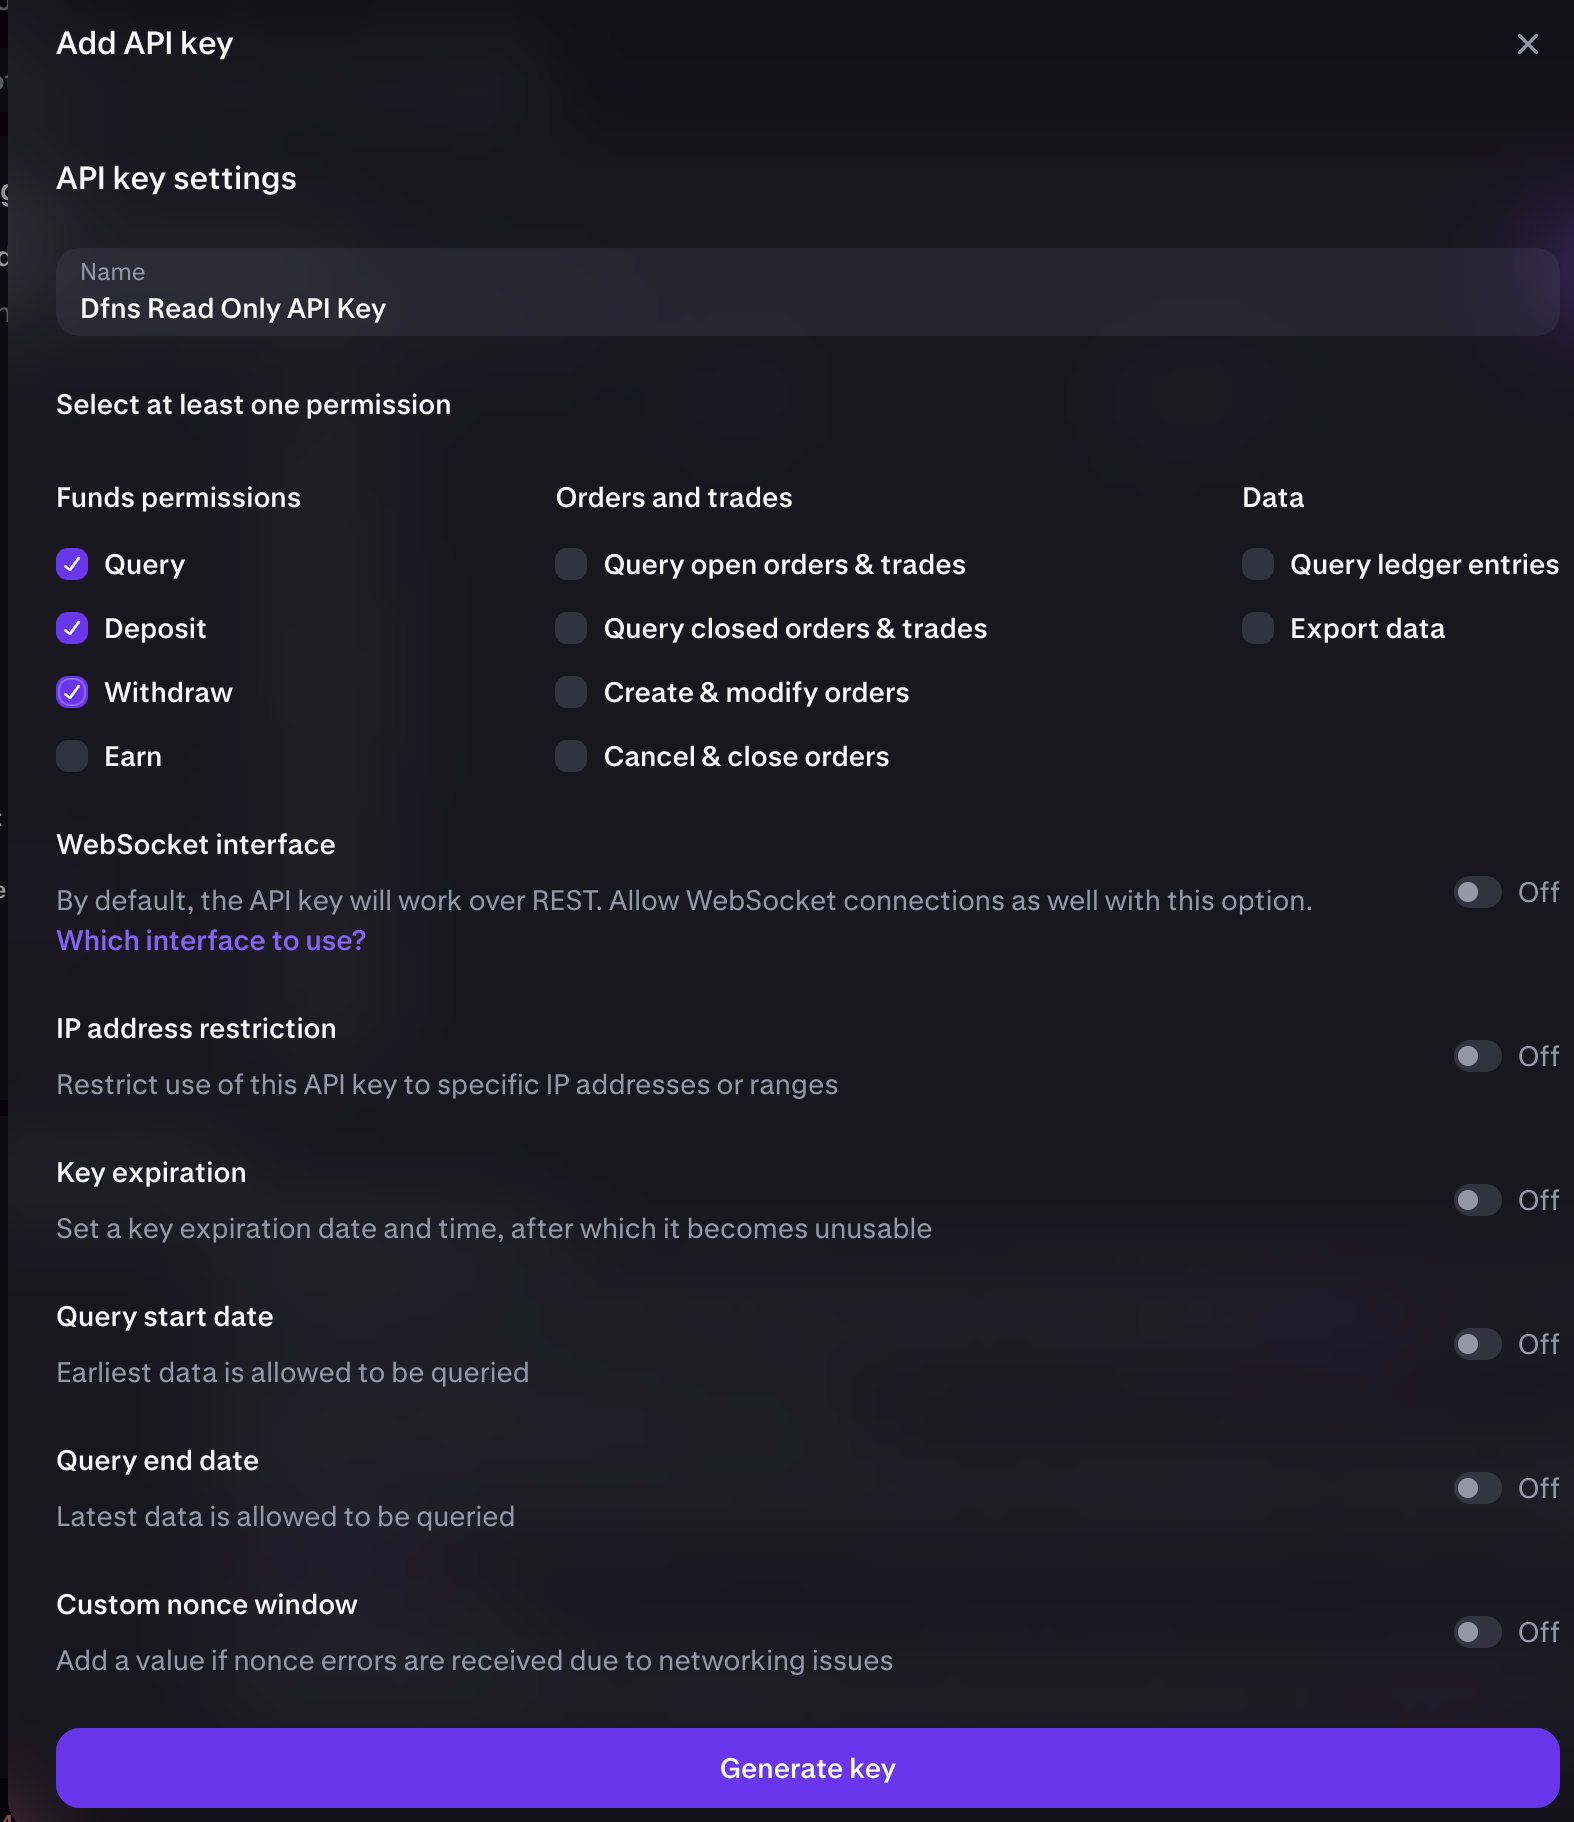Viewport: 1574px width, 1822px height.
Task: Click the Generate key button
Action: (807, 1767)
